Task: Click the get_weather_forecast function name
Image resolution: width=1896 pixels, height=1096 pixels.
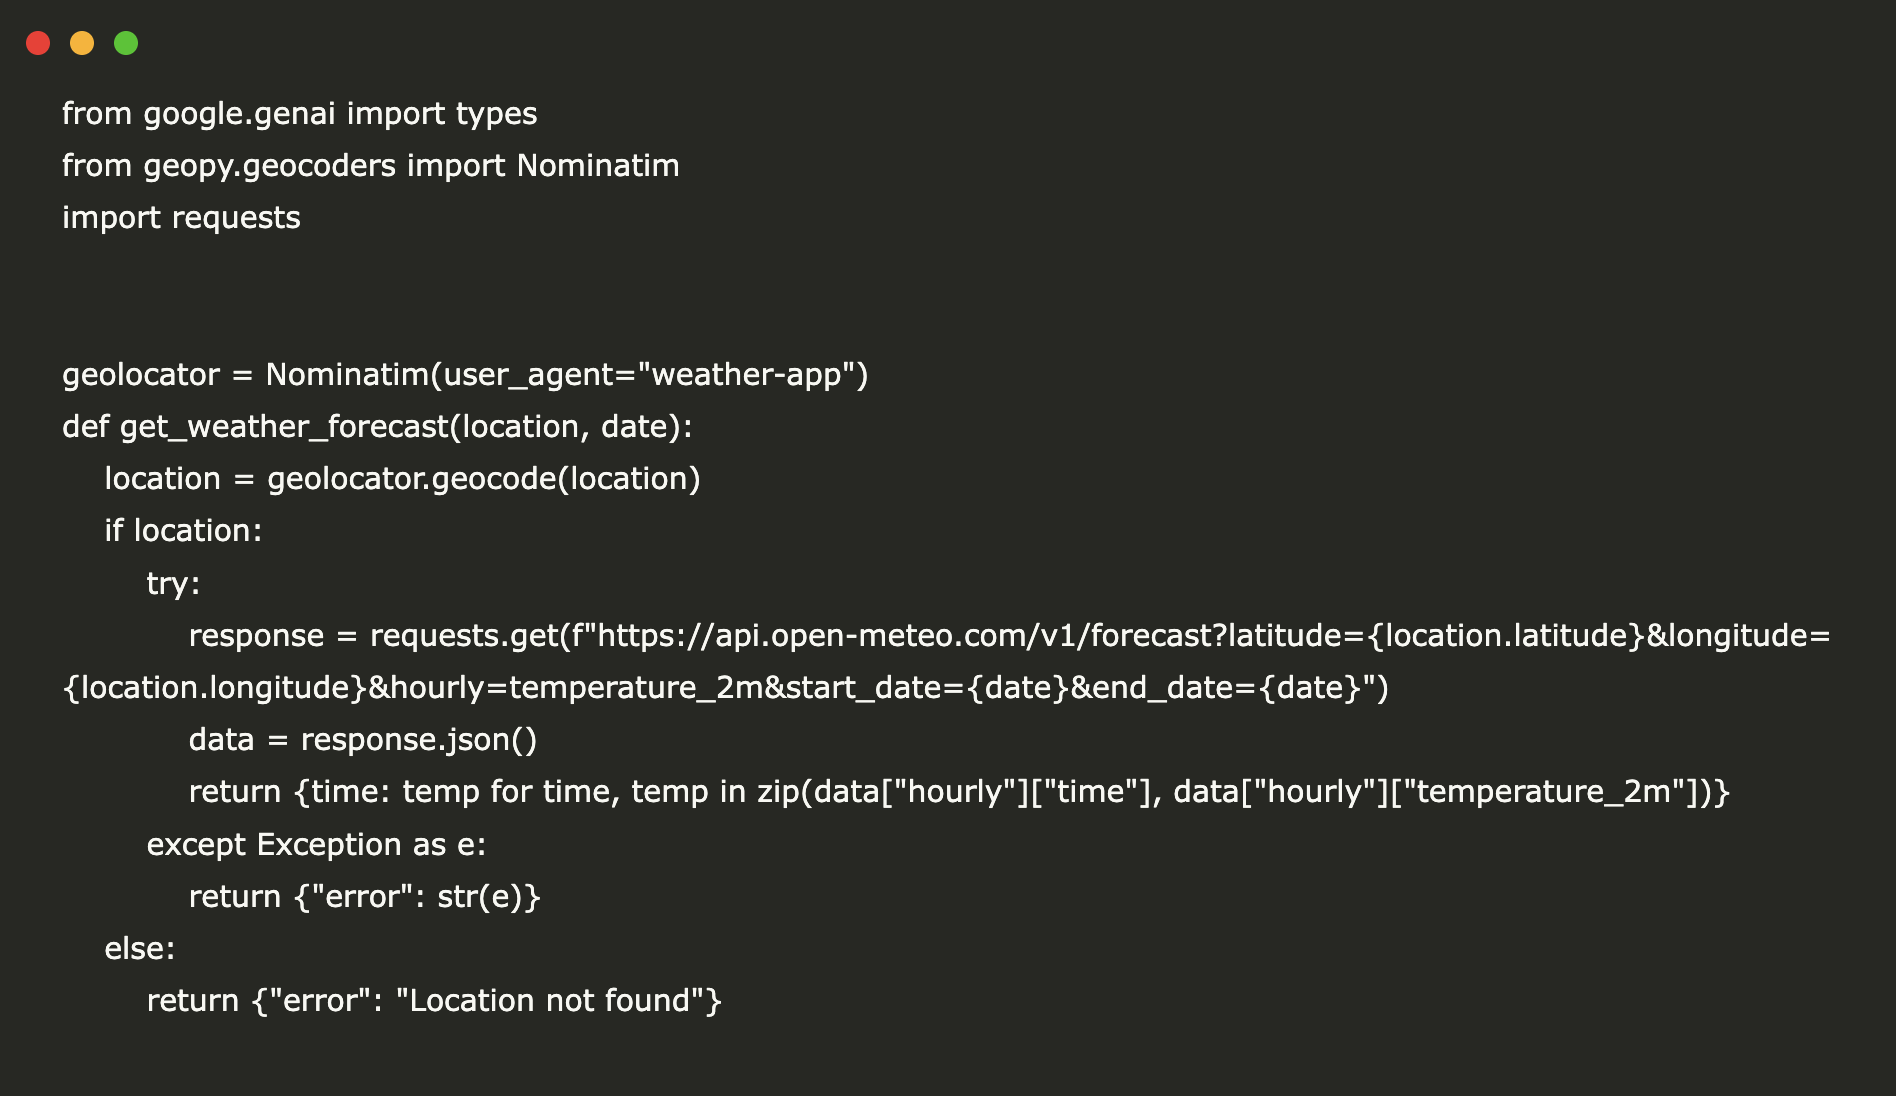Action: click(x=284, y=427)
